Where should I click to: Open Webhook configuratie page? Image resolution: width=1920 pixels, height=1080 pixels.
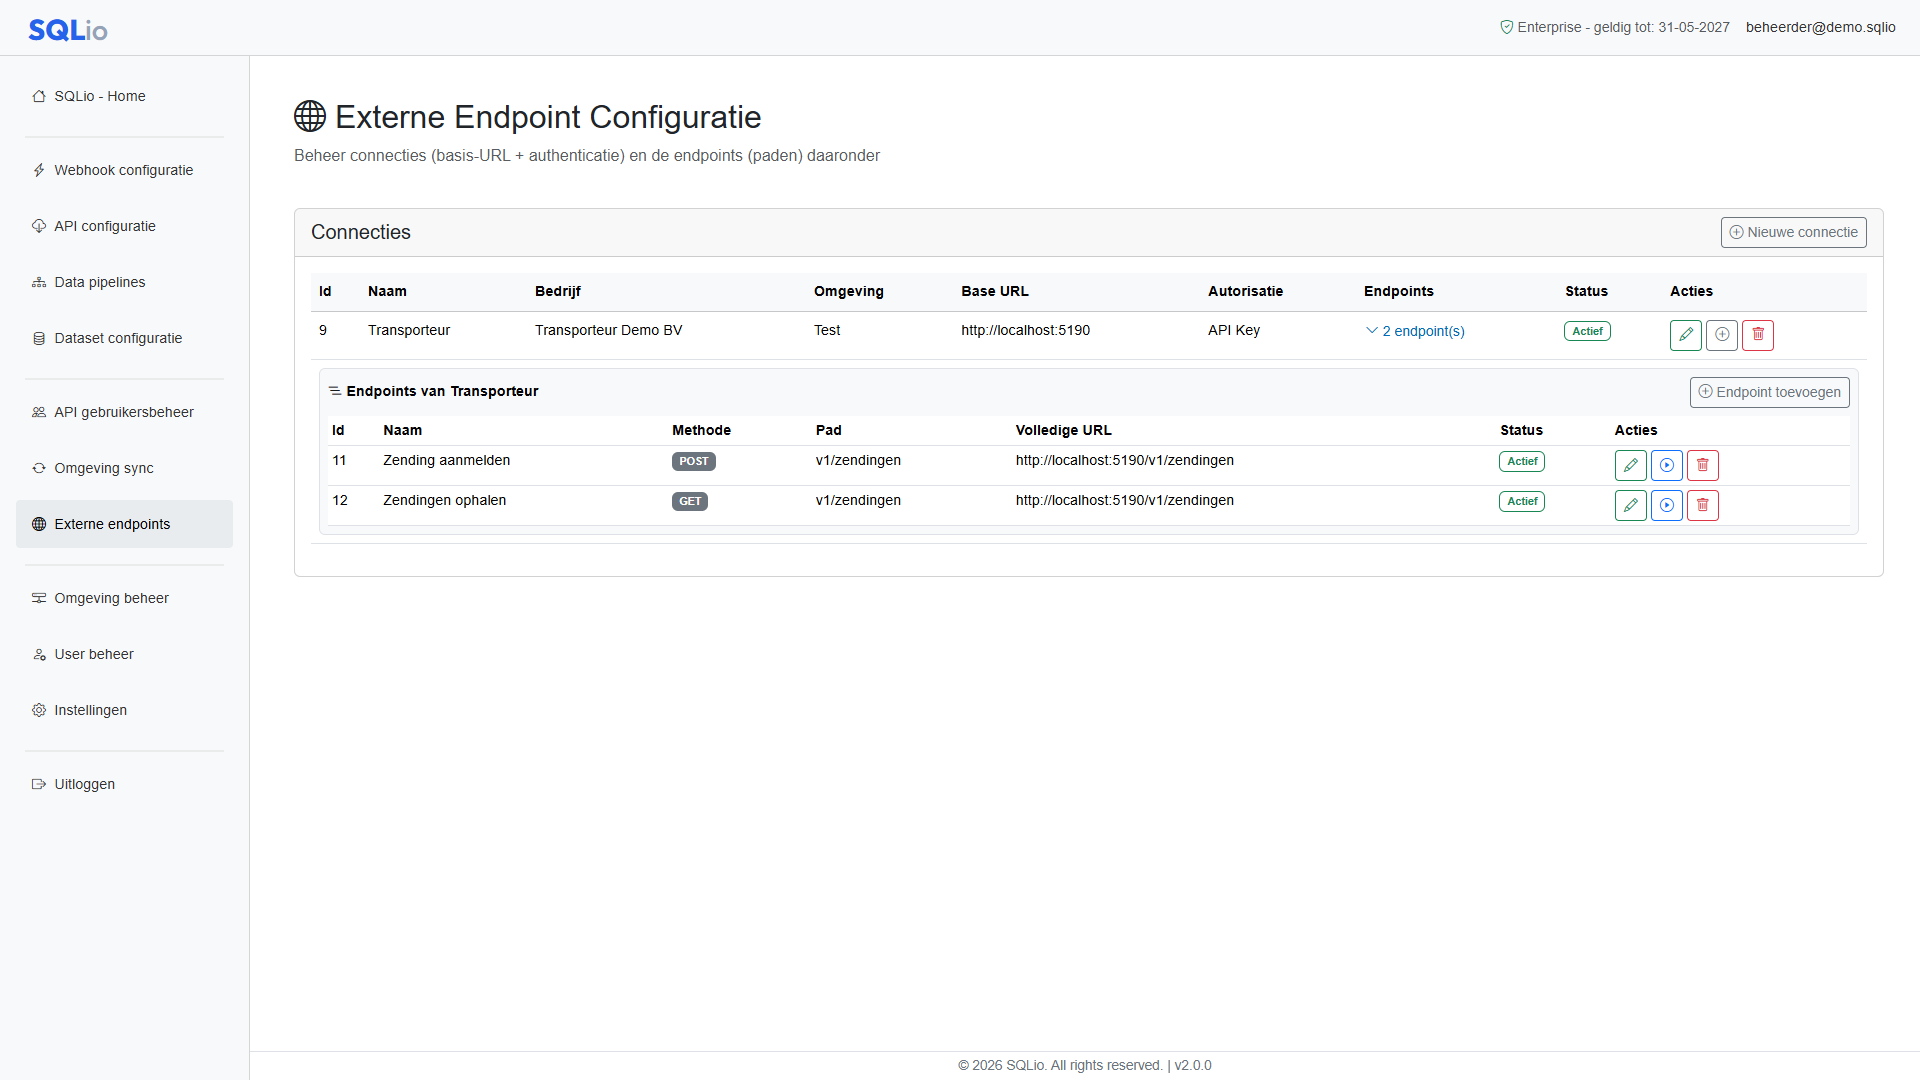pyautogui.click(x=124, y=170)
